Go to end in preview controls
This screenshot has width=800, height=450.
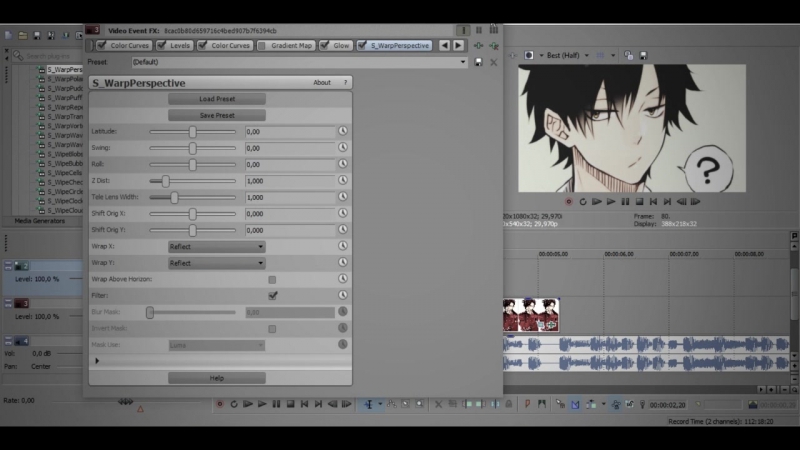pyautogui.click(x=667, y=202)
